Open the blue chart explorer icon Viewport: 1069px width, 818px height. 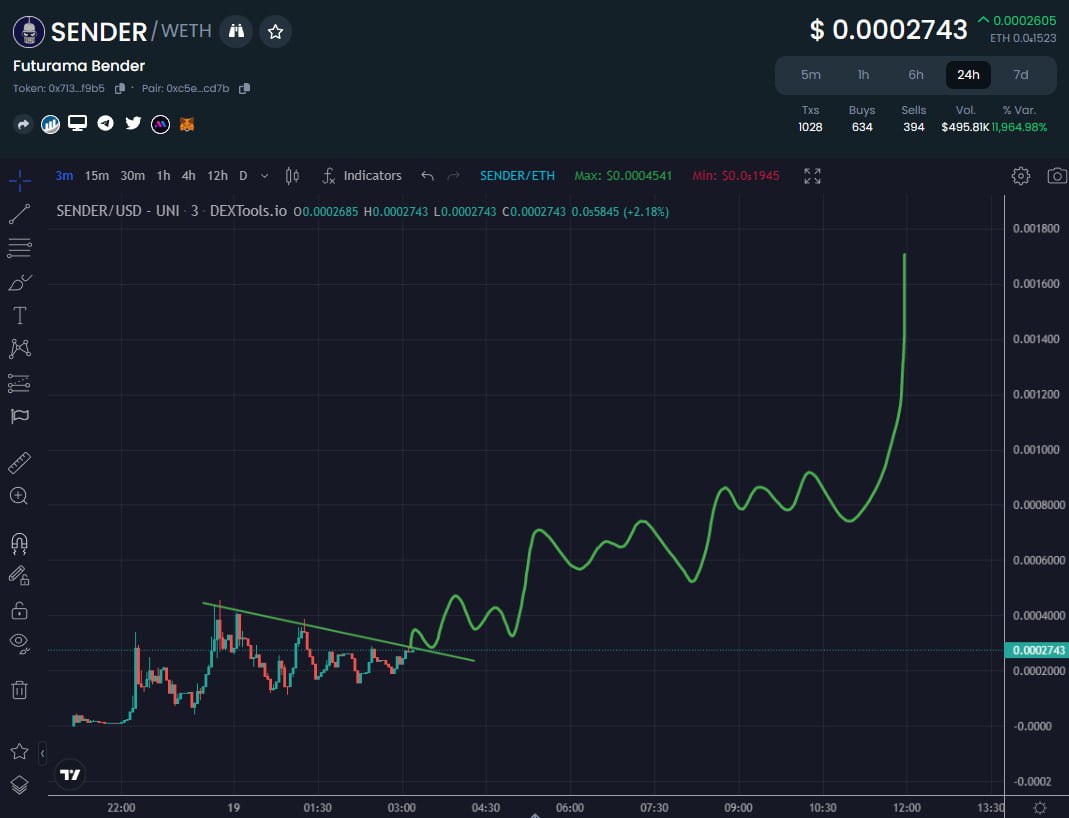[x=50, y=124]
